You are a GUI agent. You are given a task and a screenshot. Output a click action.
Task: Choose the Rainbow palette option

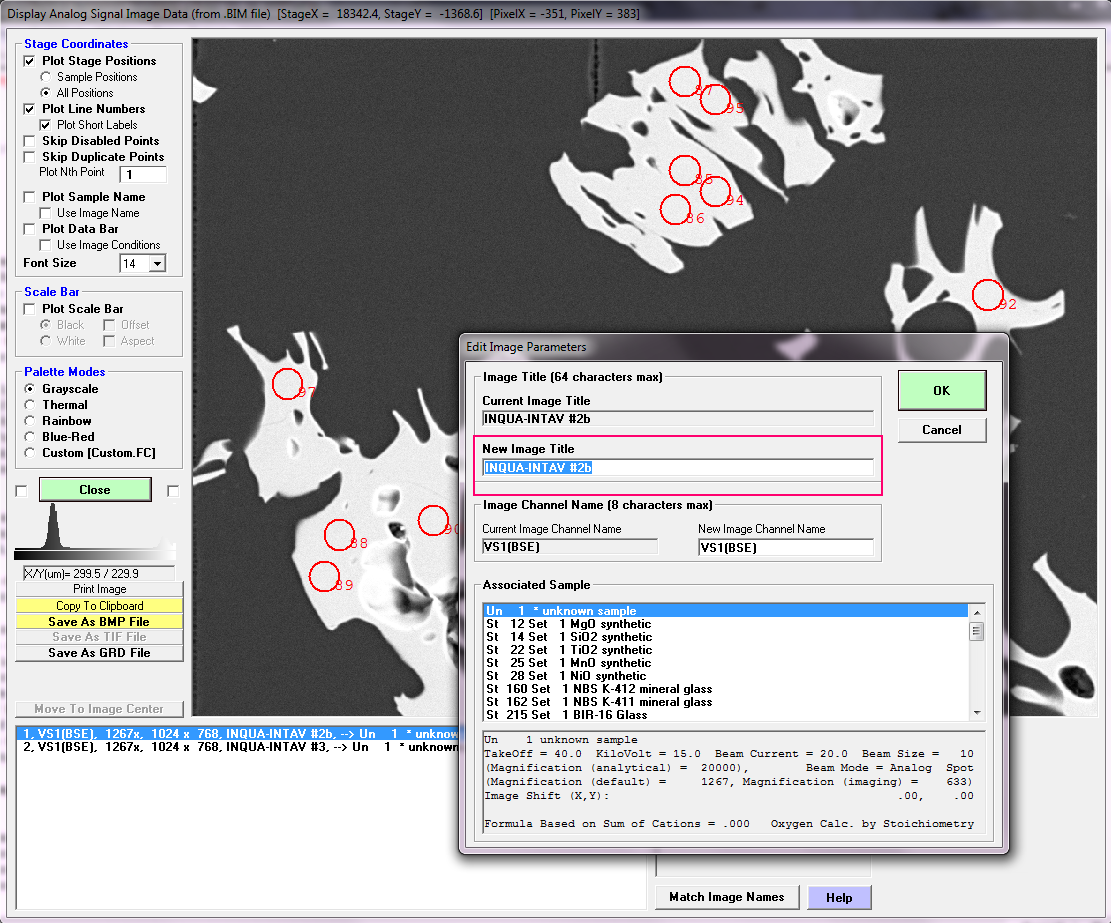coord(31,421)
